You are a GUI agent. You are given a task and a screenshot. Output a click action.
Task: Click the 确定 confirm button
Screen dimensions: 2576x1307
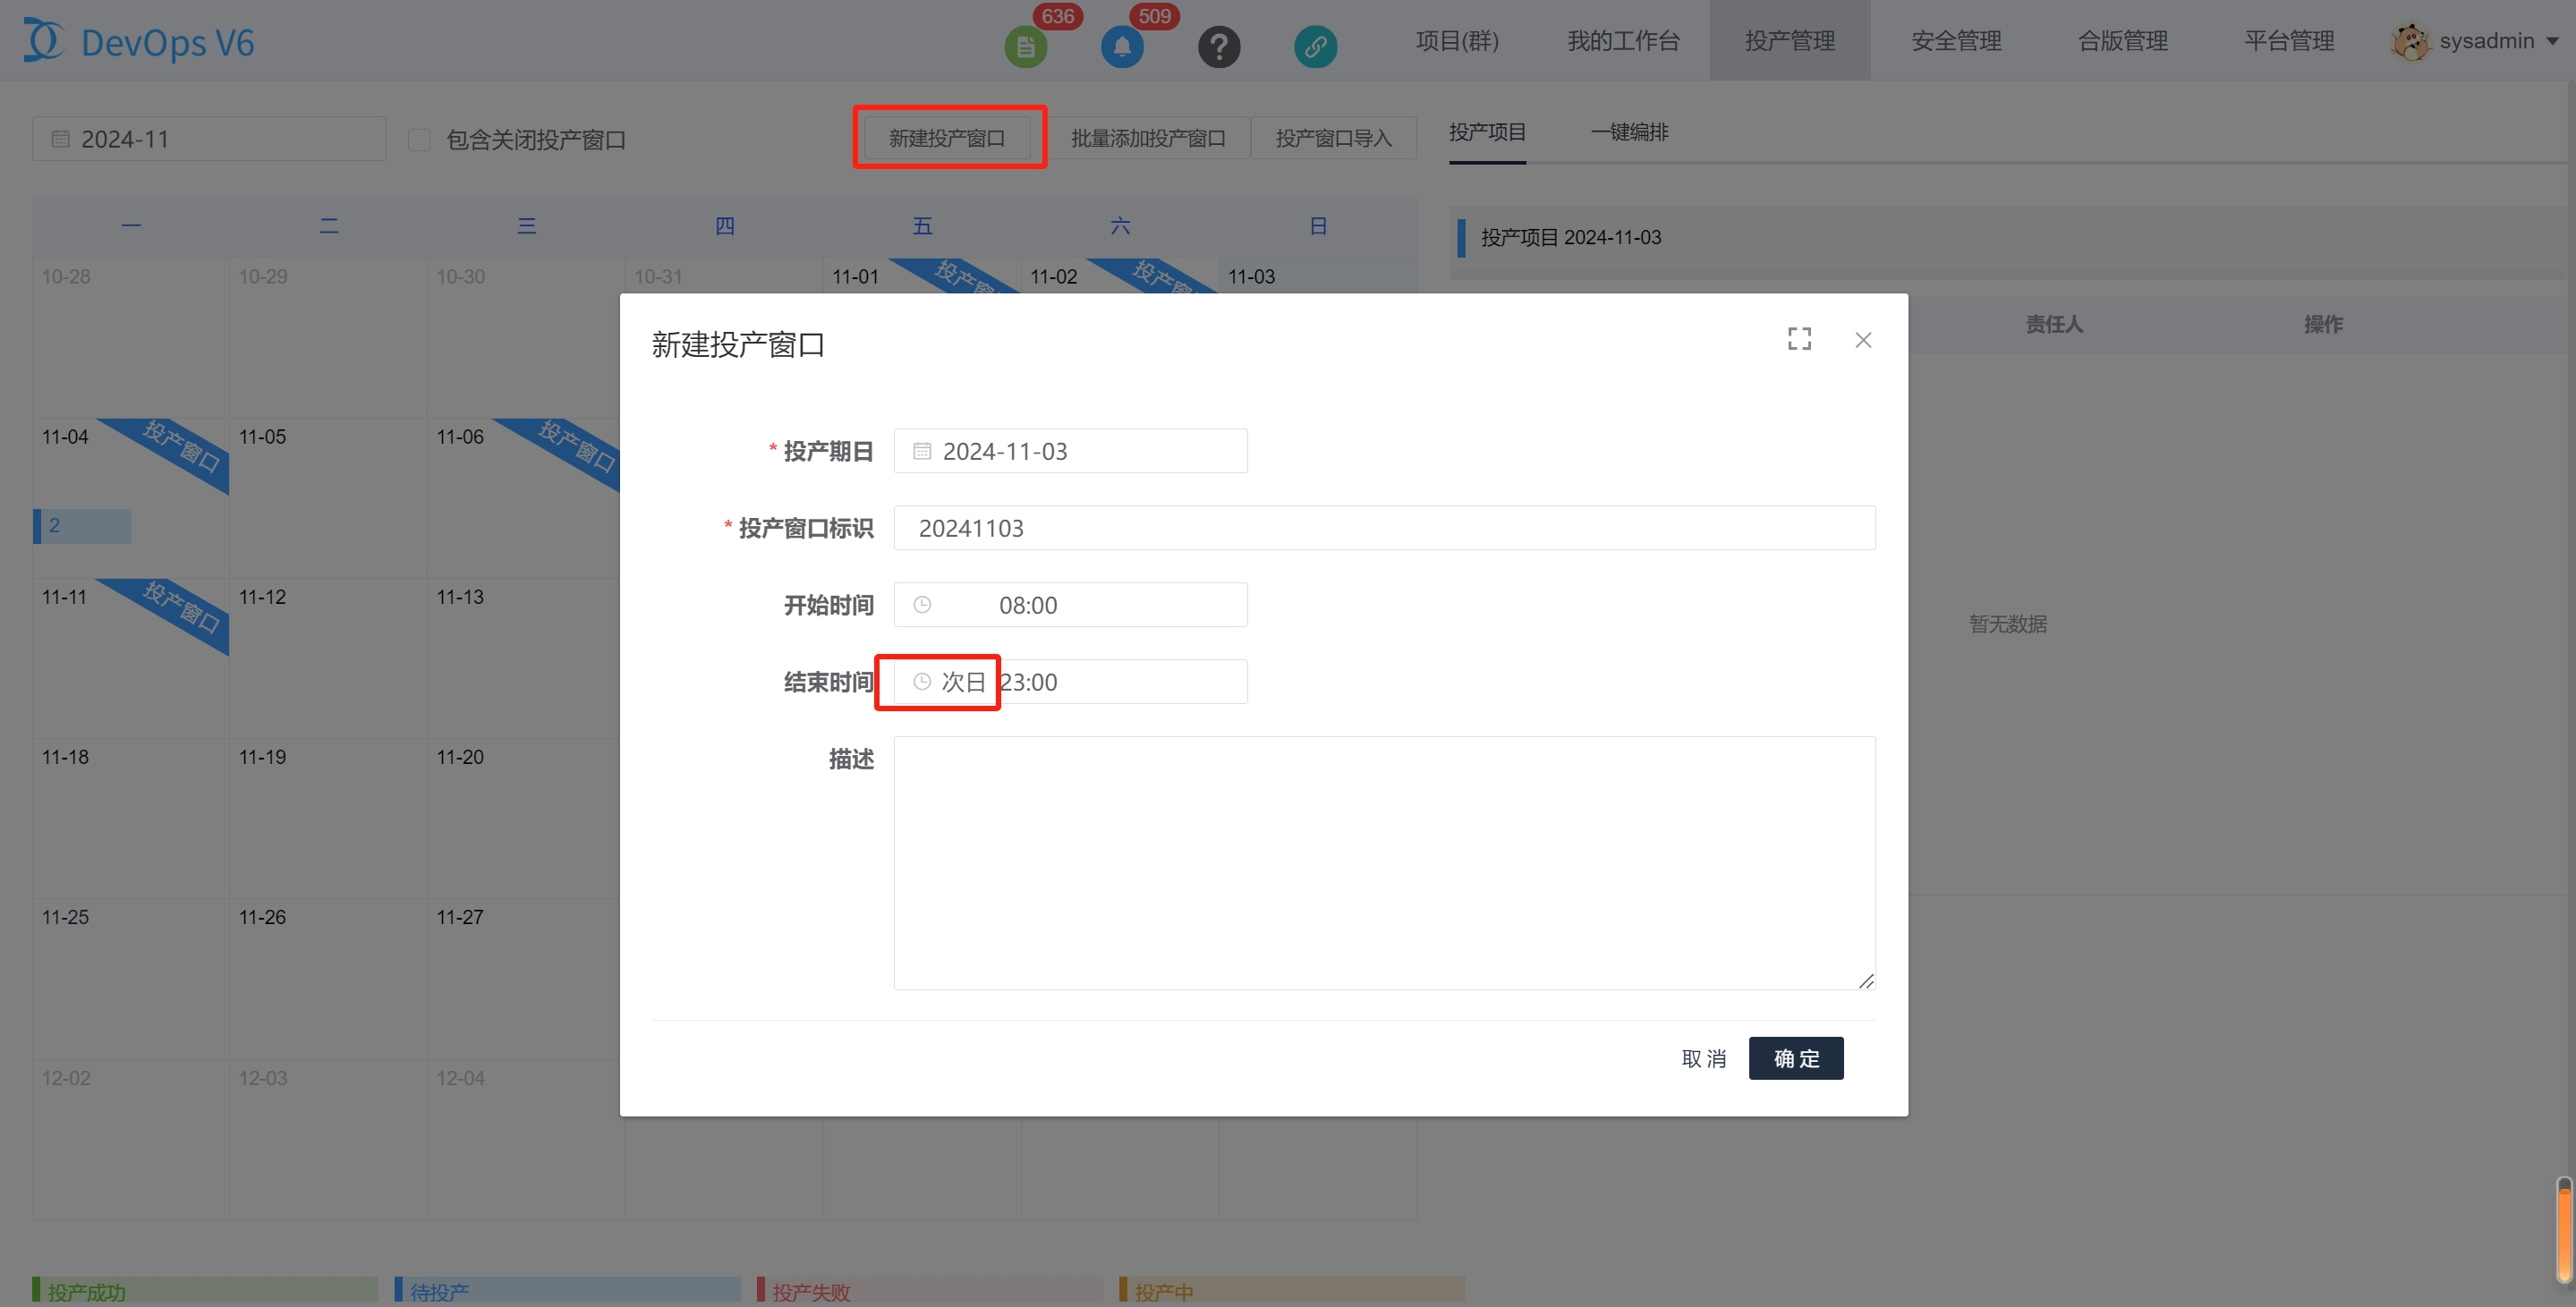point(1795,1058)
